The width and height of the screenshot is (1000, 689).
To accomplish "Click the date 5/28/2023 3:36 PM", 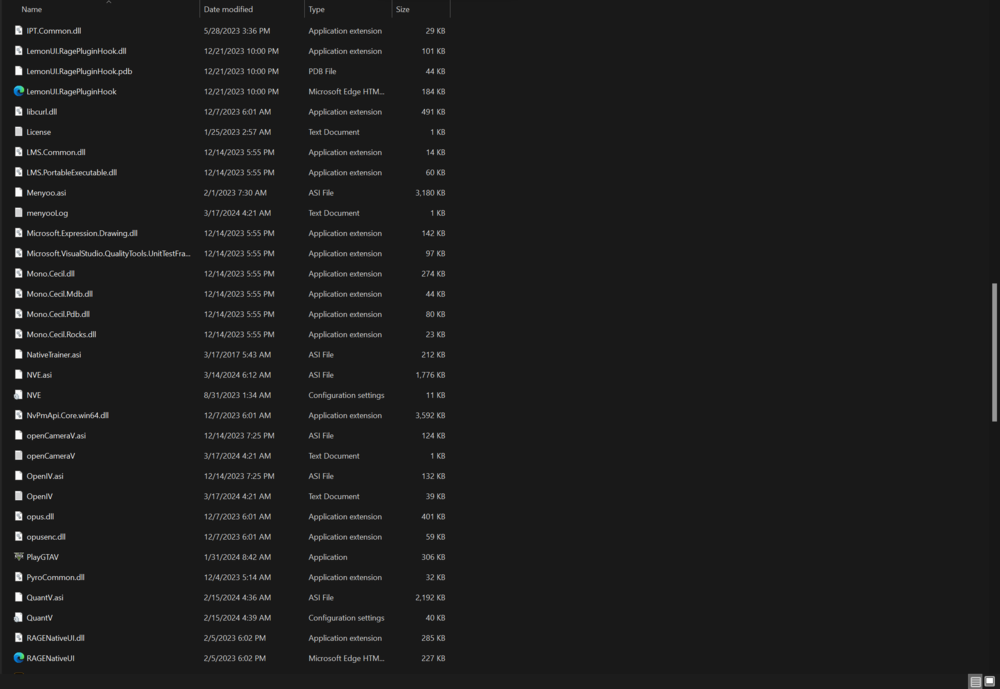I will (x=237, y=31).
